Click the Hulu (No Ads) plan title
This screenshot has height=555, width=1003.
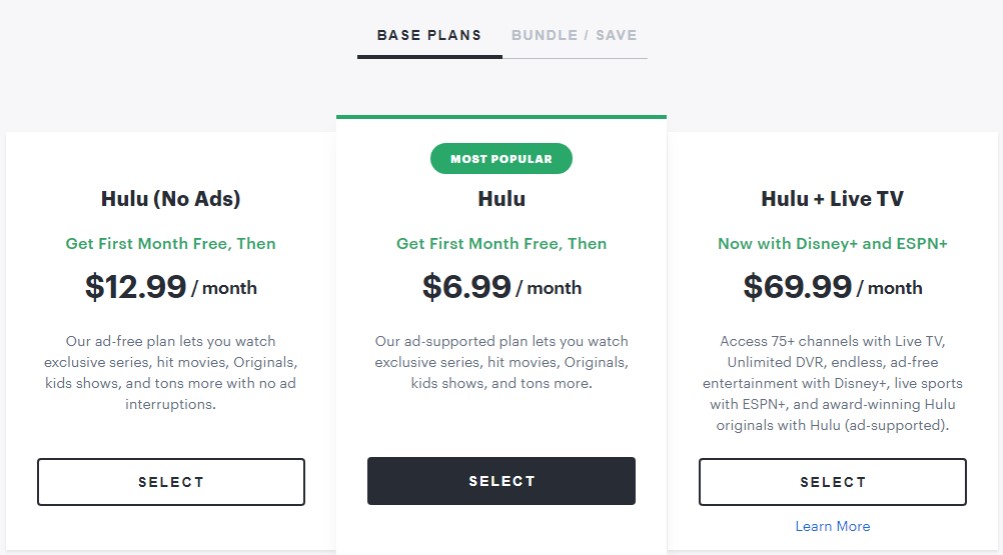point(171,199)
